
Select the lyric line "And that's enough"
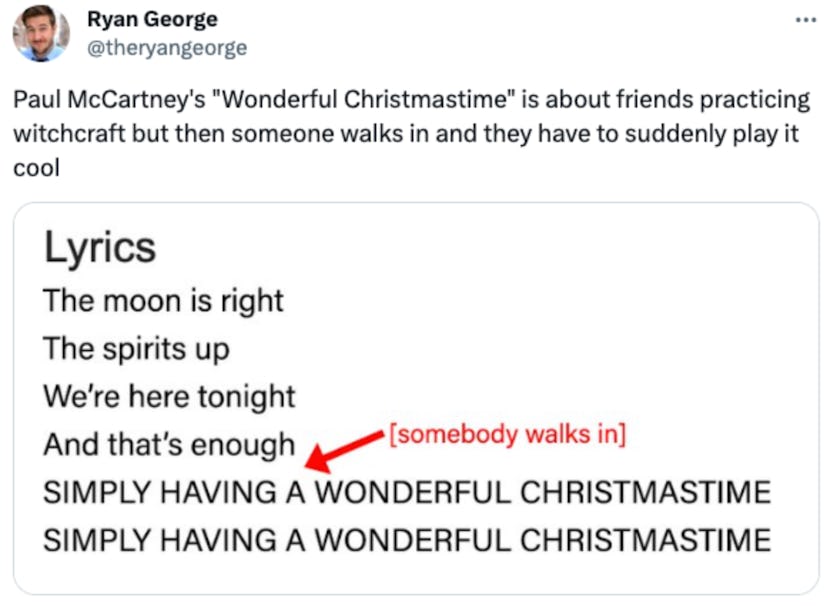[x=169, y=444]
